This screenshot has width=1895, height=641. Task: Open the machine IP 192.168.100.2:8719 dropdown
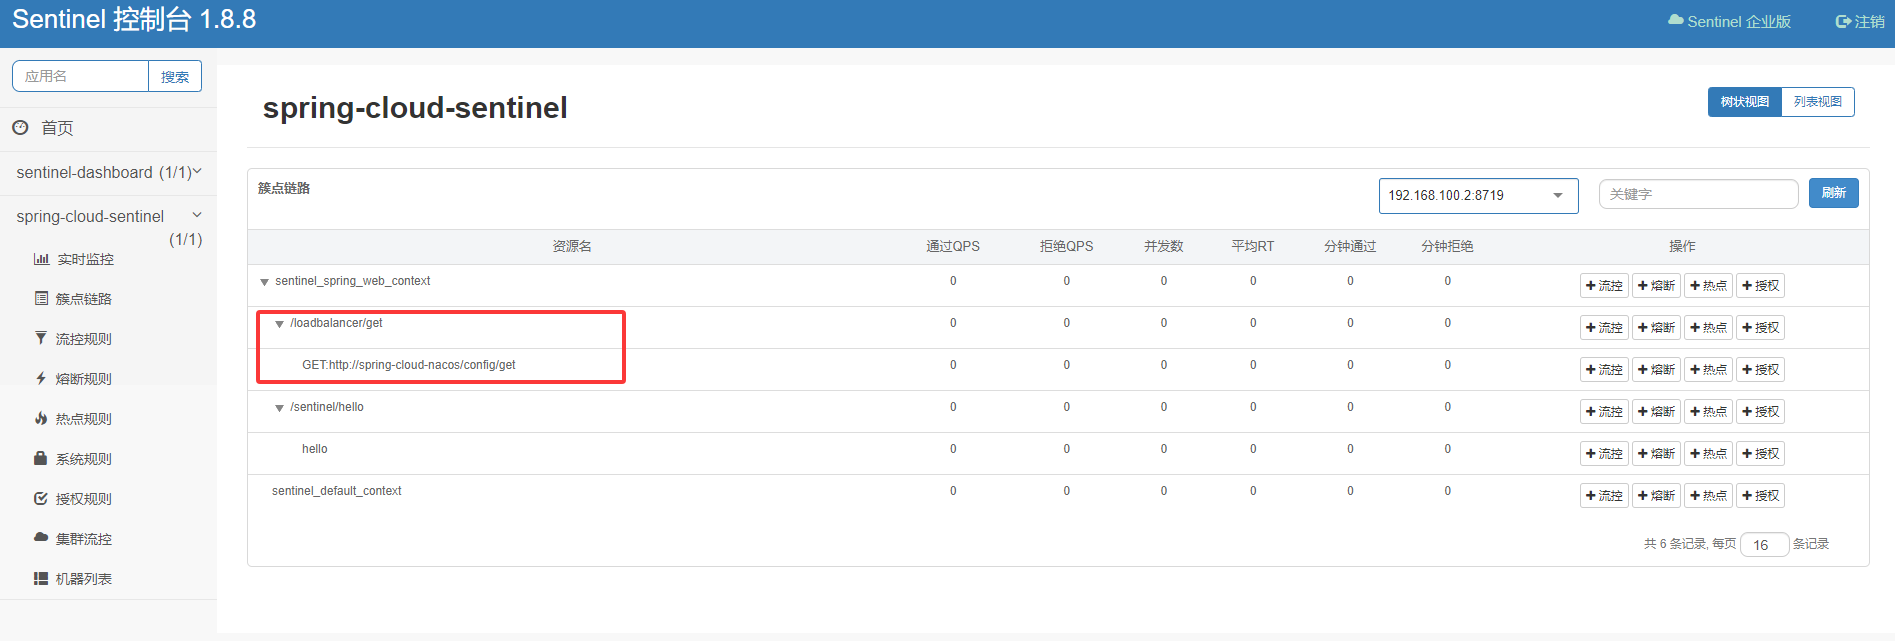tap(1477, 196)
